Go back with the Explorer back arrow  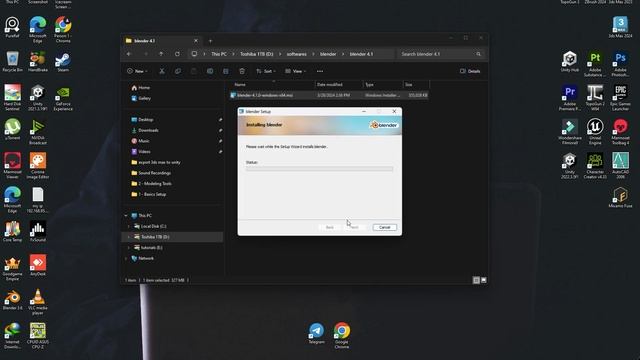(129, 54)
